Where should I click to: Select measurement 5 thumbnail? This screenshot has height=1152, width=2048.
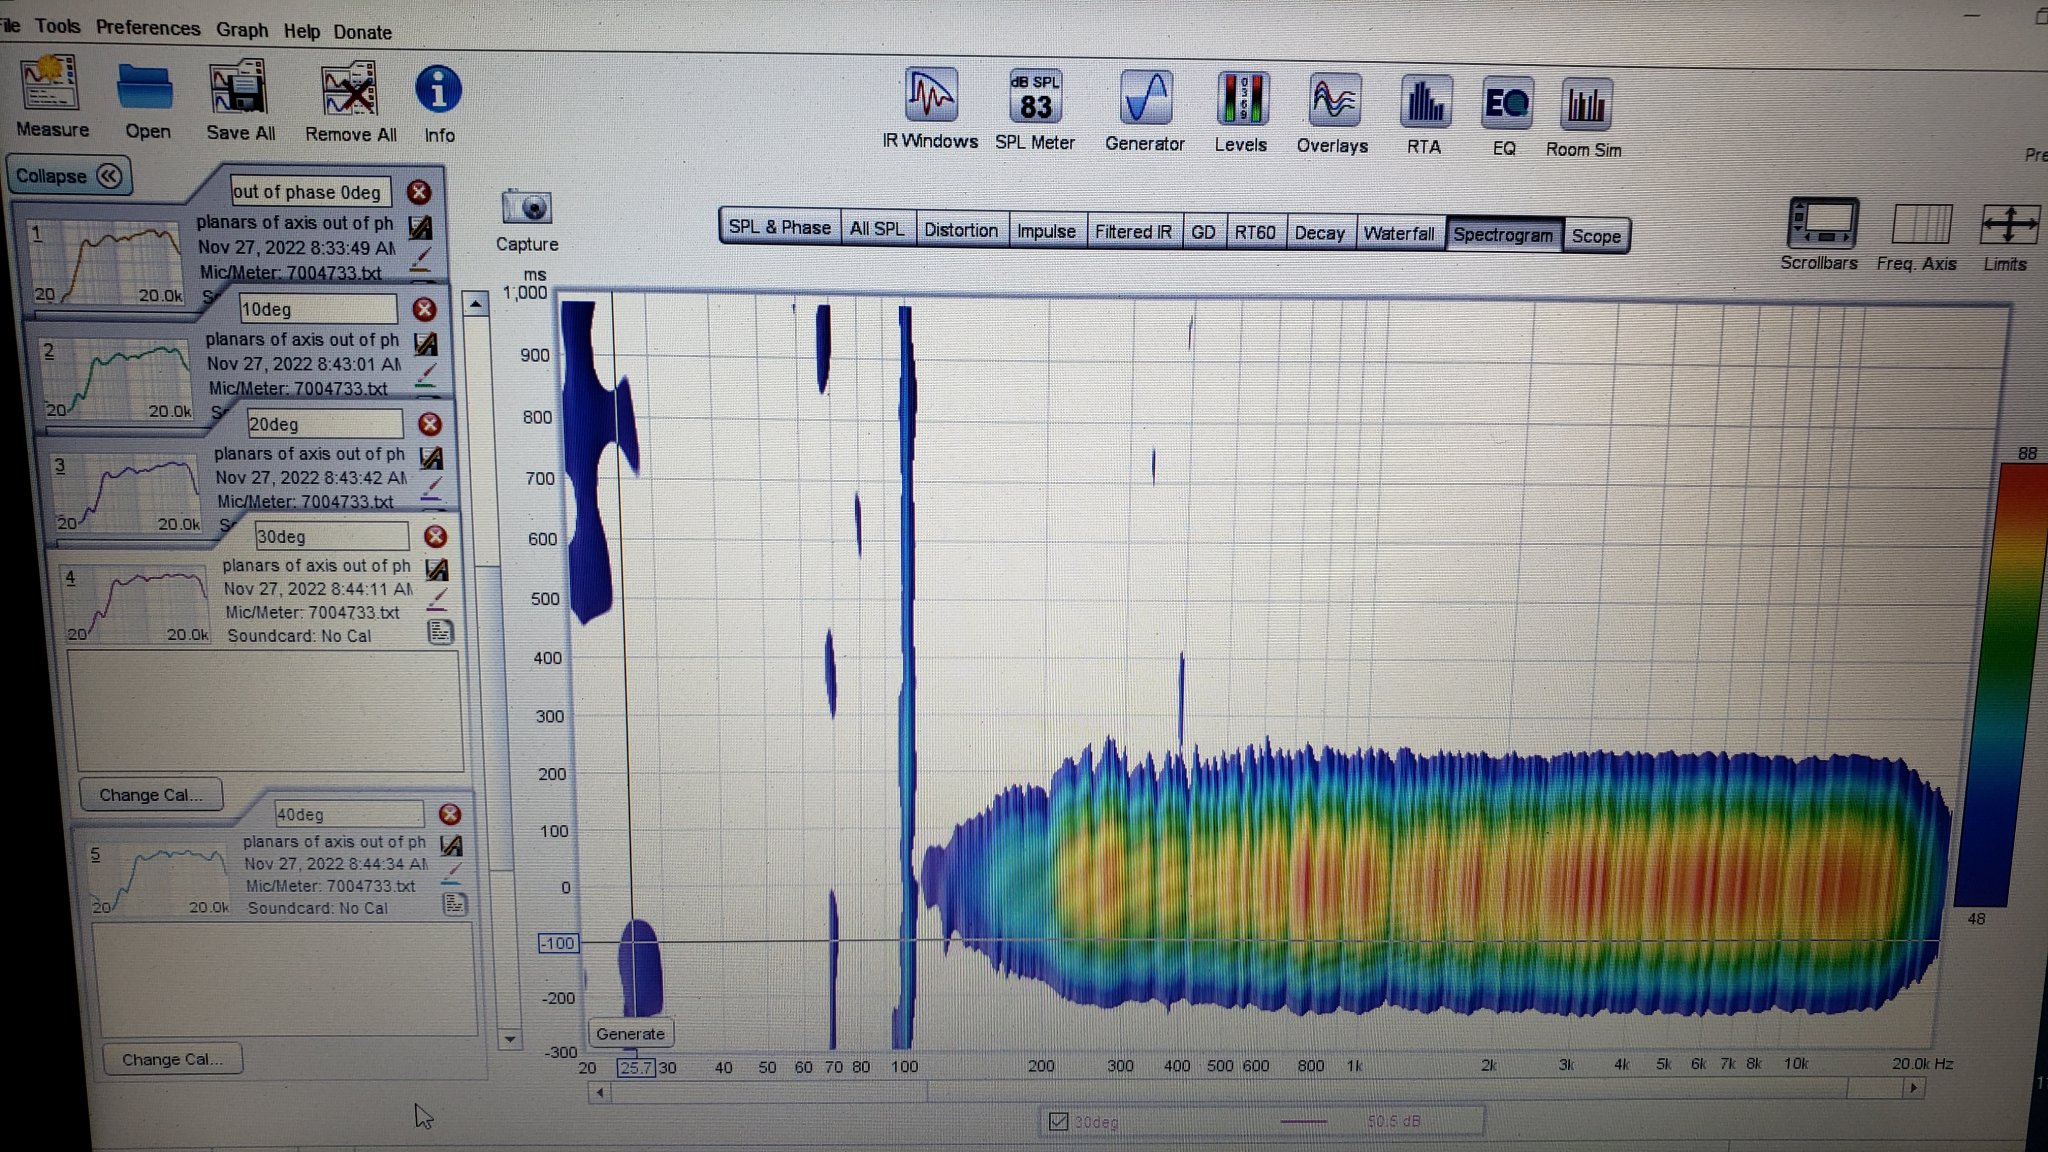(x=158, y=880)
